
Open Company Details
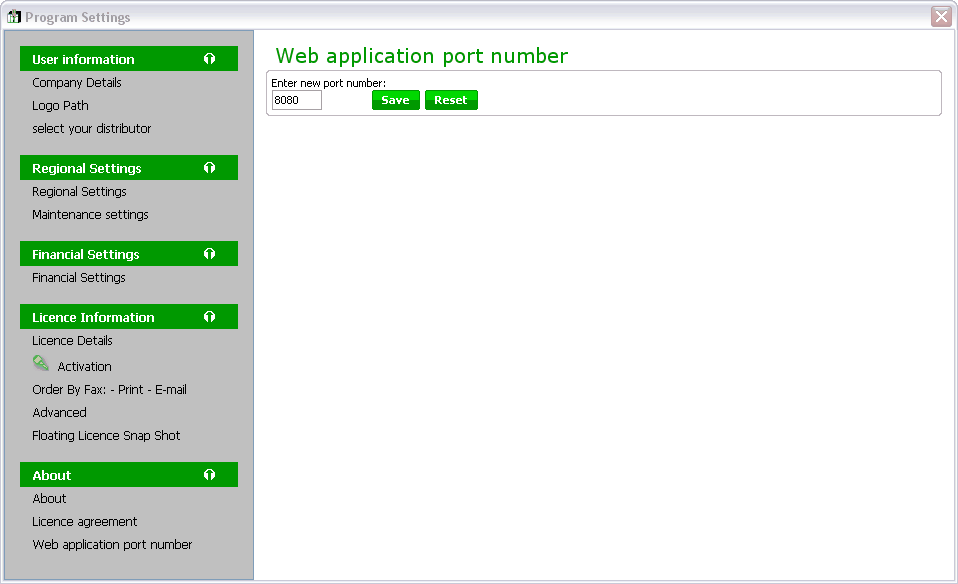(x=77, y=82)
